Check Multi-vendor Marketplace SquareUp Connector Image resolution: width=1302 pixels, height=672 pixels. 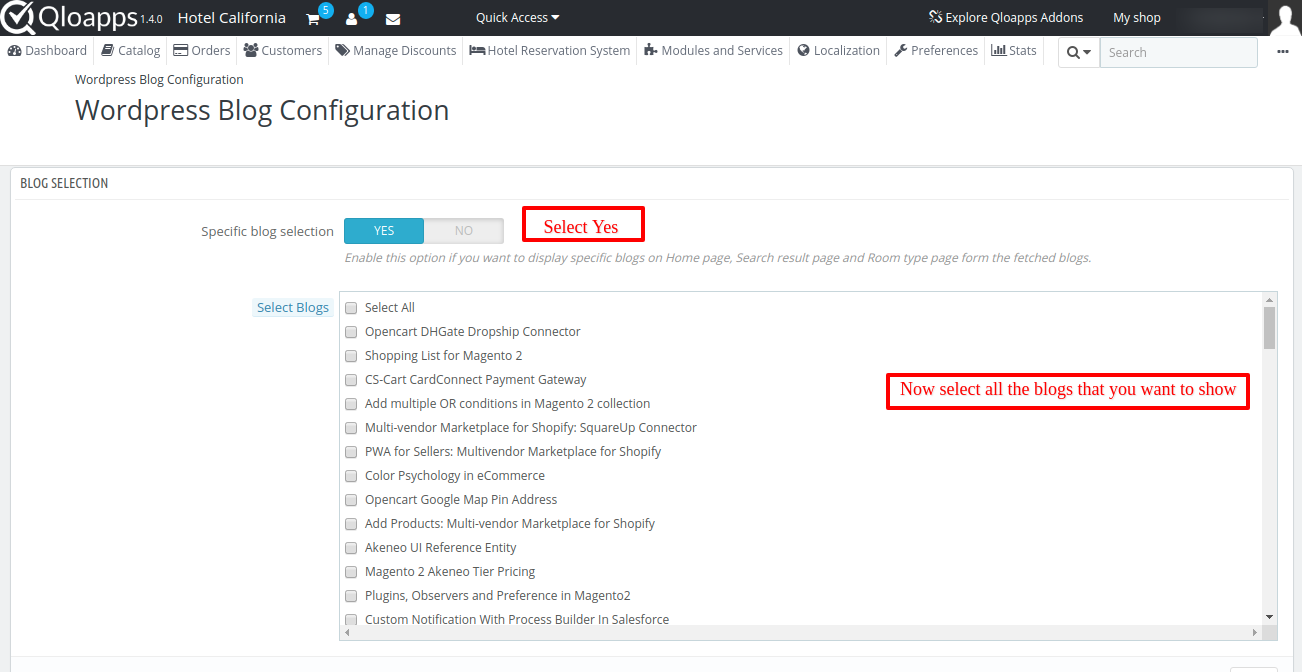(351, 428)
